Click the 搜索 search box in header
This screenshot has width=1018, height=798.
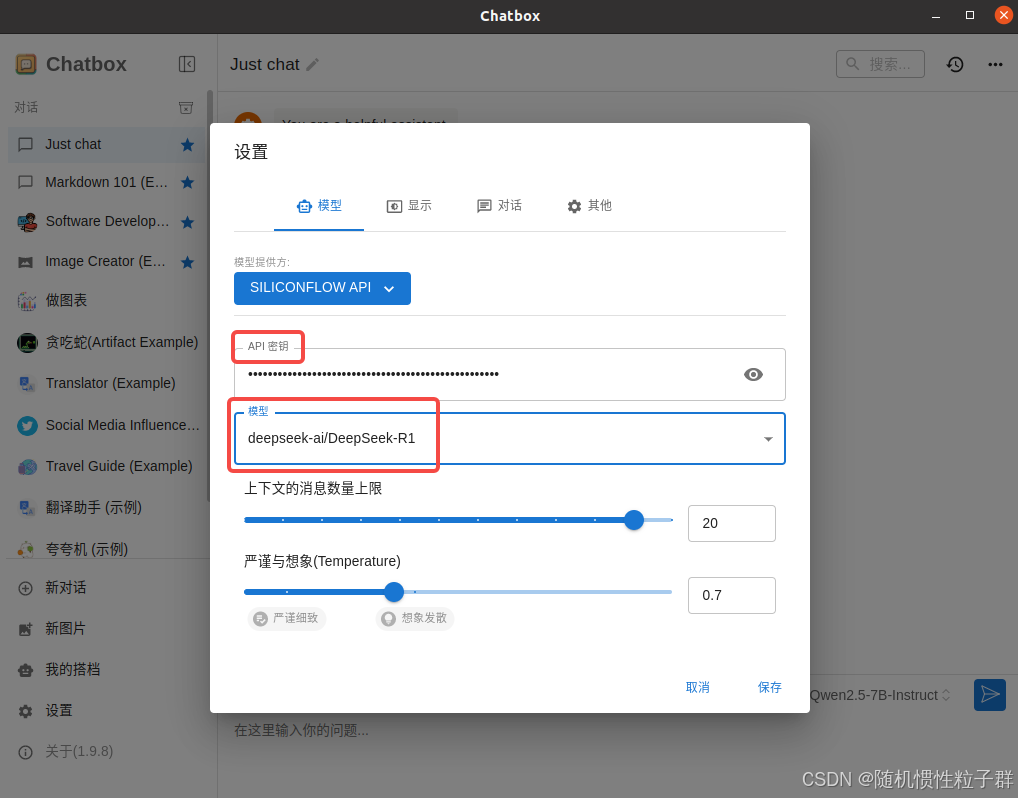(880, 64)
